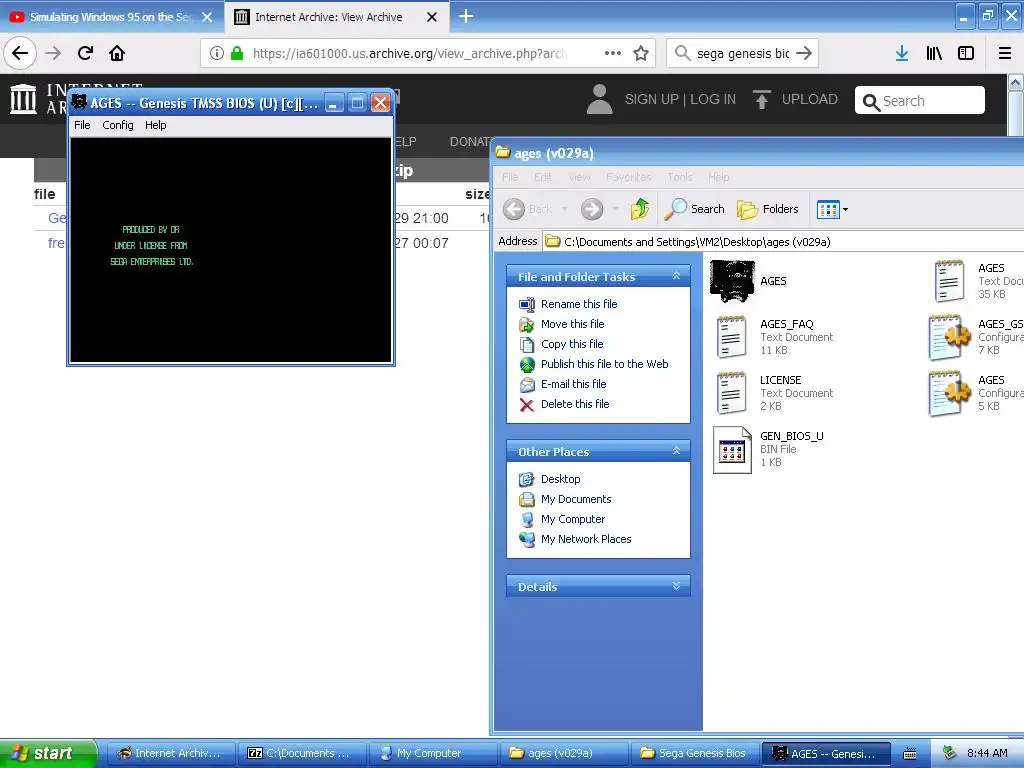Go to My Network Places link
Viewport: 1024px width, 768px height.
click(586, 539)
